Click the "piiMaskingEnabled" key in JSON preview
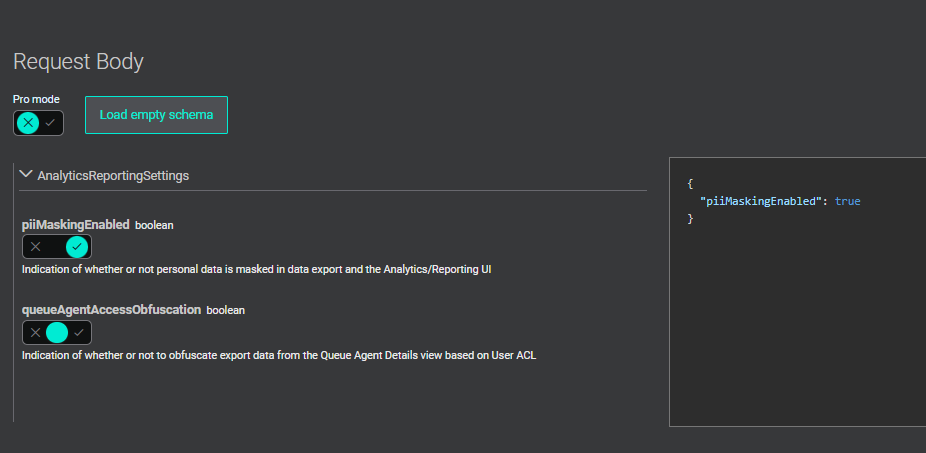Screen dimensions: 926x453 760,201
